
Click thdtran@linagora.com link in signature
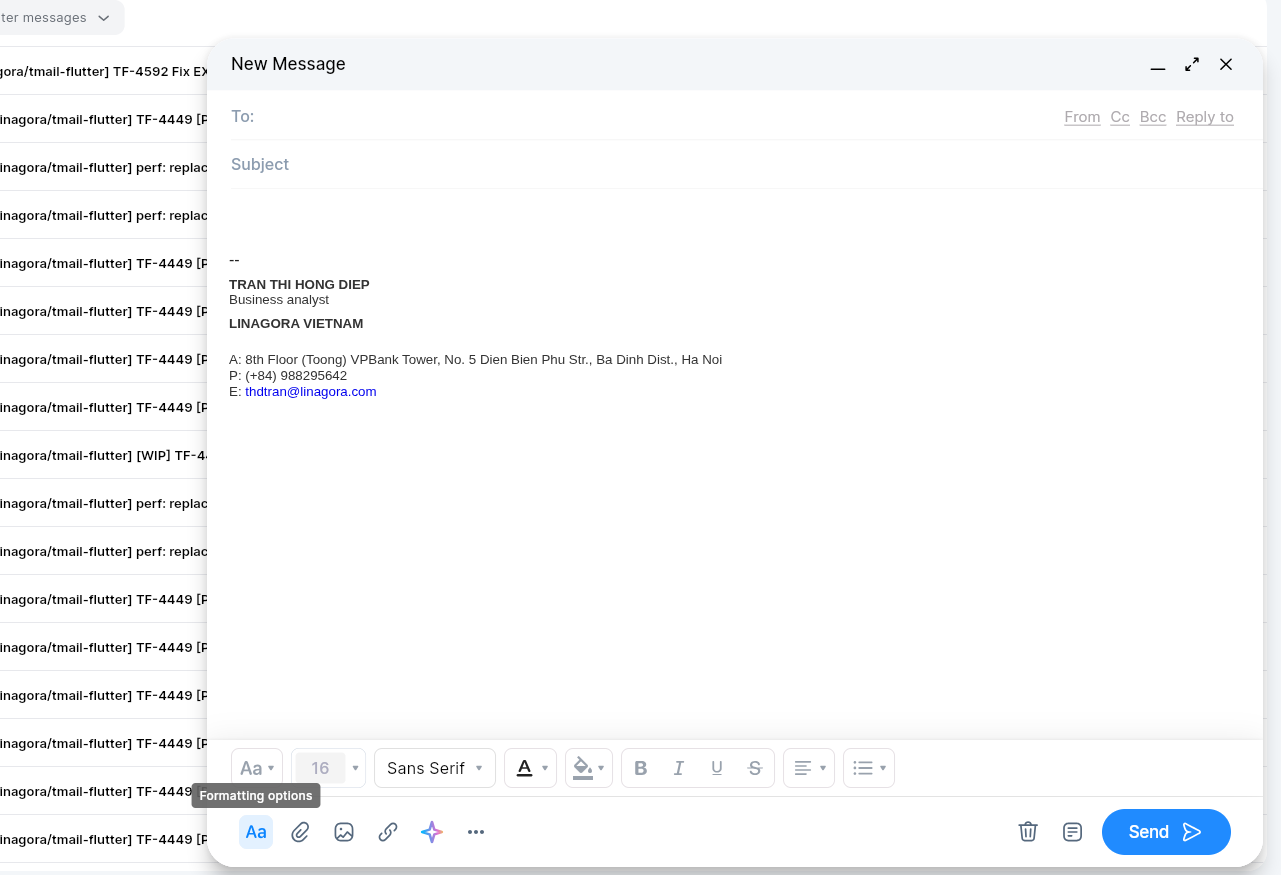click(311, 392)
